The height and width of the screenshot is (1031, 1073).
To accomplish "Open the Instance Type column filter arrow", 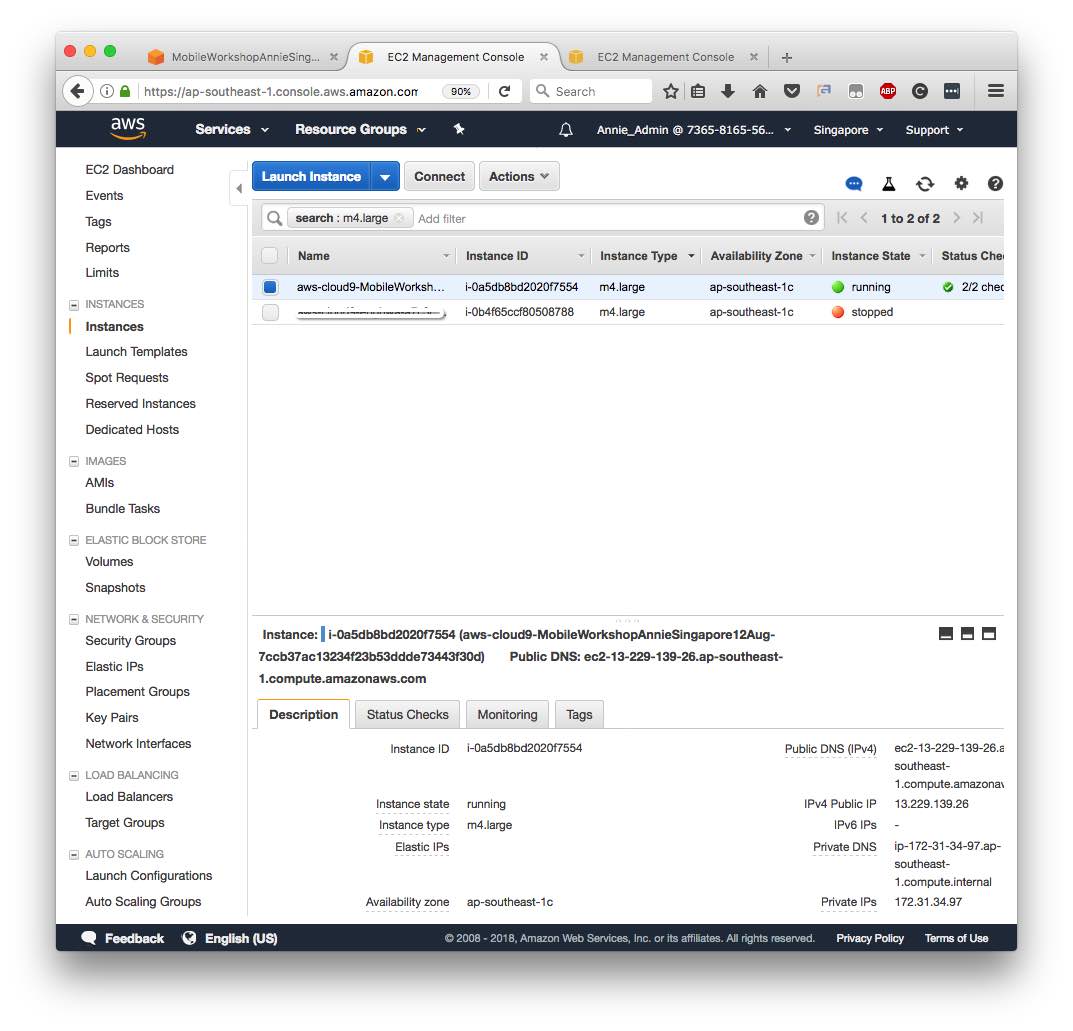I will pos(691,256).
